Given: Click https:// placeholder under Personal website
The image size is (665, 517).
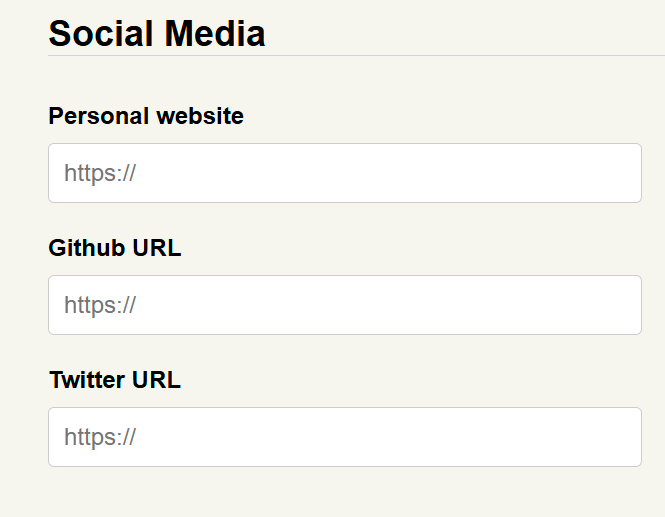Looking at the screenshot, I should pos(100,173).
